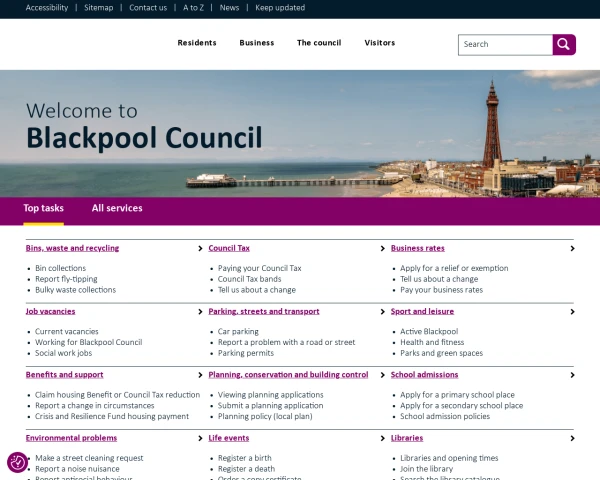600x480 pixels.
Task: Open the Environmental problems link
Action: tap(72, 438)
